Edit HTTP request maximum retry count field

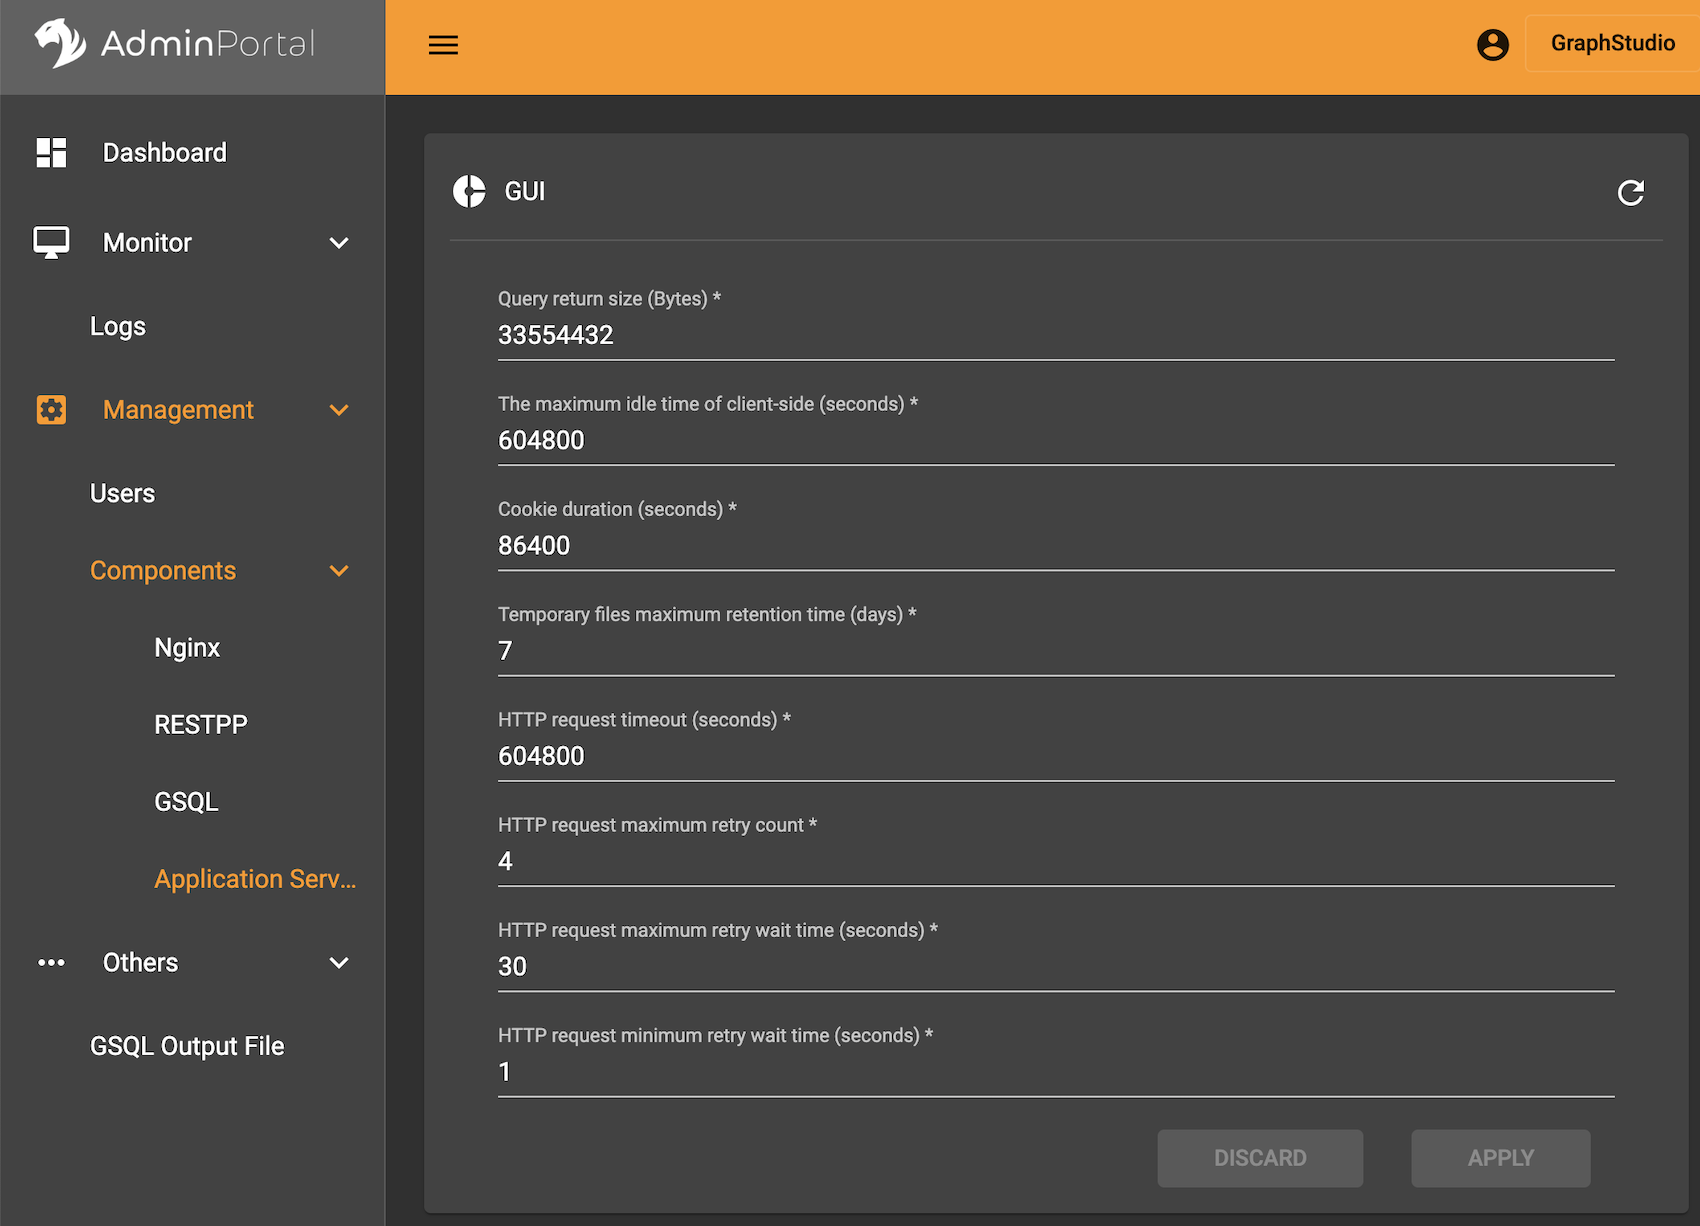(x=1056, y=861)
